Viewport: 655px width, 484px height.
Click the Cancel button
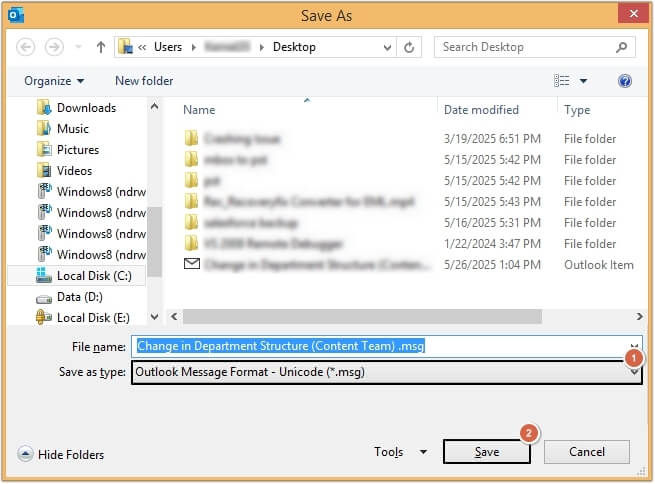pyautogui.click(x=587, y=452)
